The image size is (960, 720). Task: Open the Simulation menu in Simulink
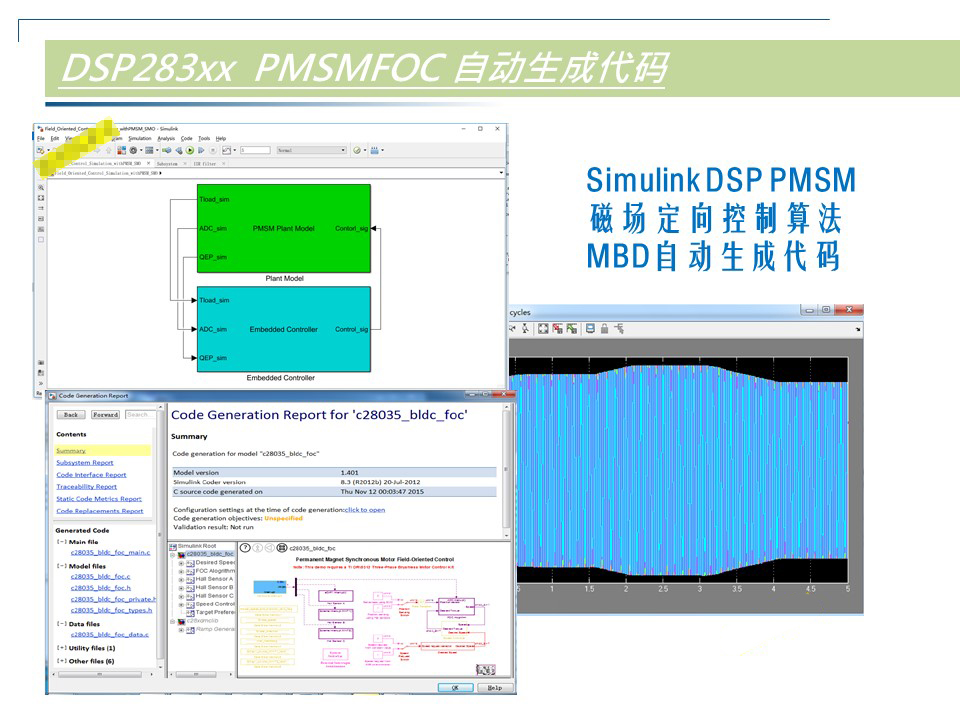pos(140,138)
